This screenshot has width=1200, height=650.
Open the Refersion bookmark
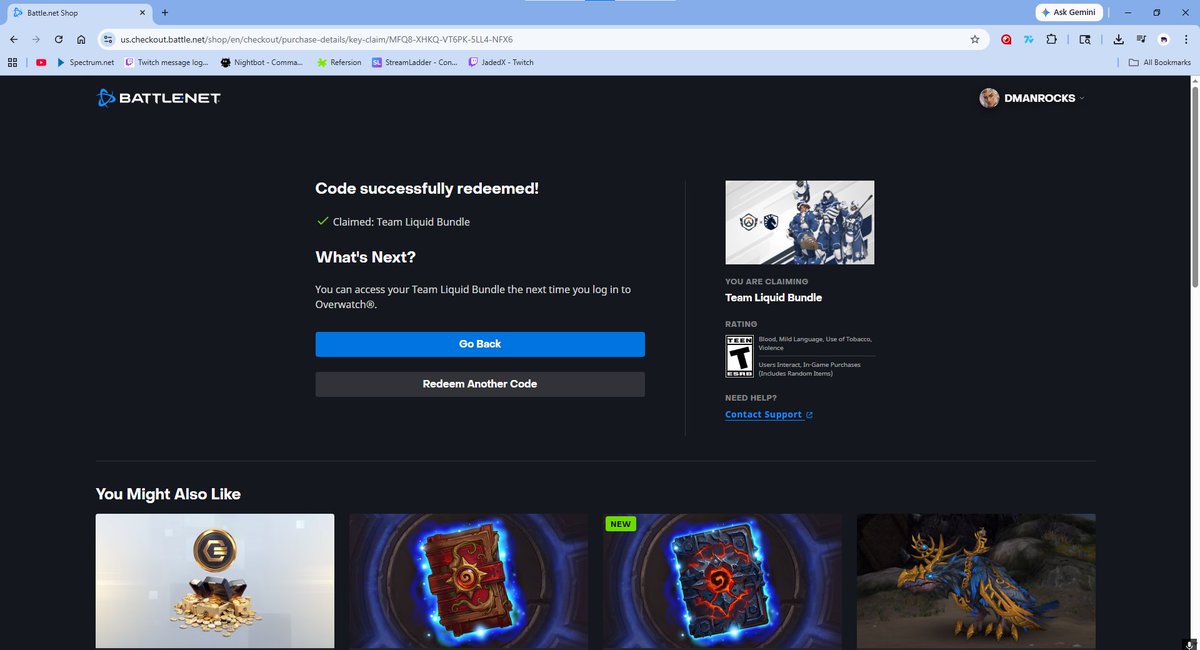tap(339, 62)
